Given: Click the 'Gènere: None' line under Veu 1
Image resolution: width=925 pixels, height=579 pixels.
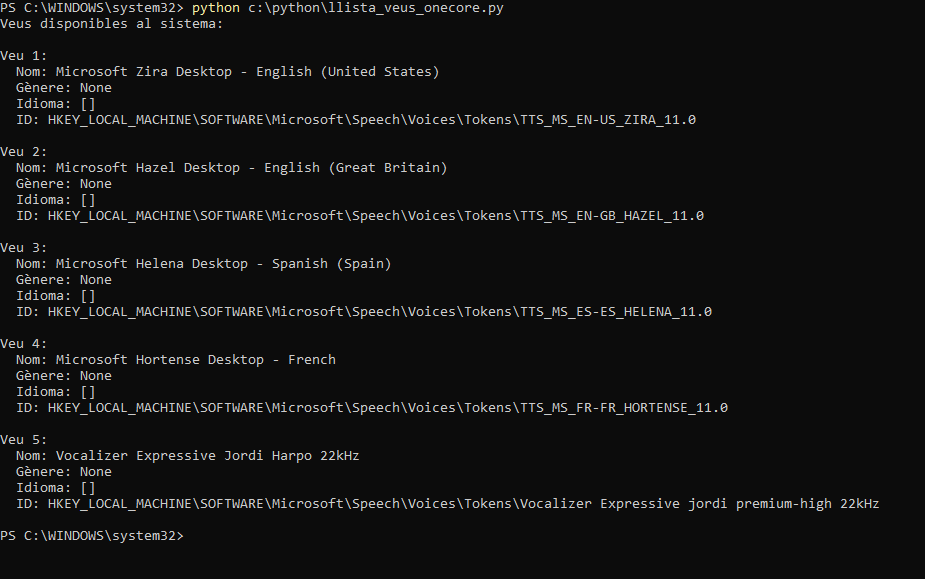Looking at the screenshot, I should point(64,88).
